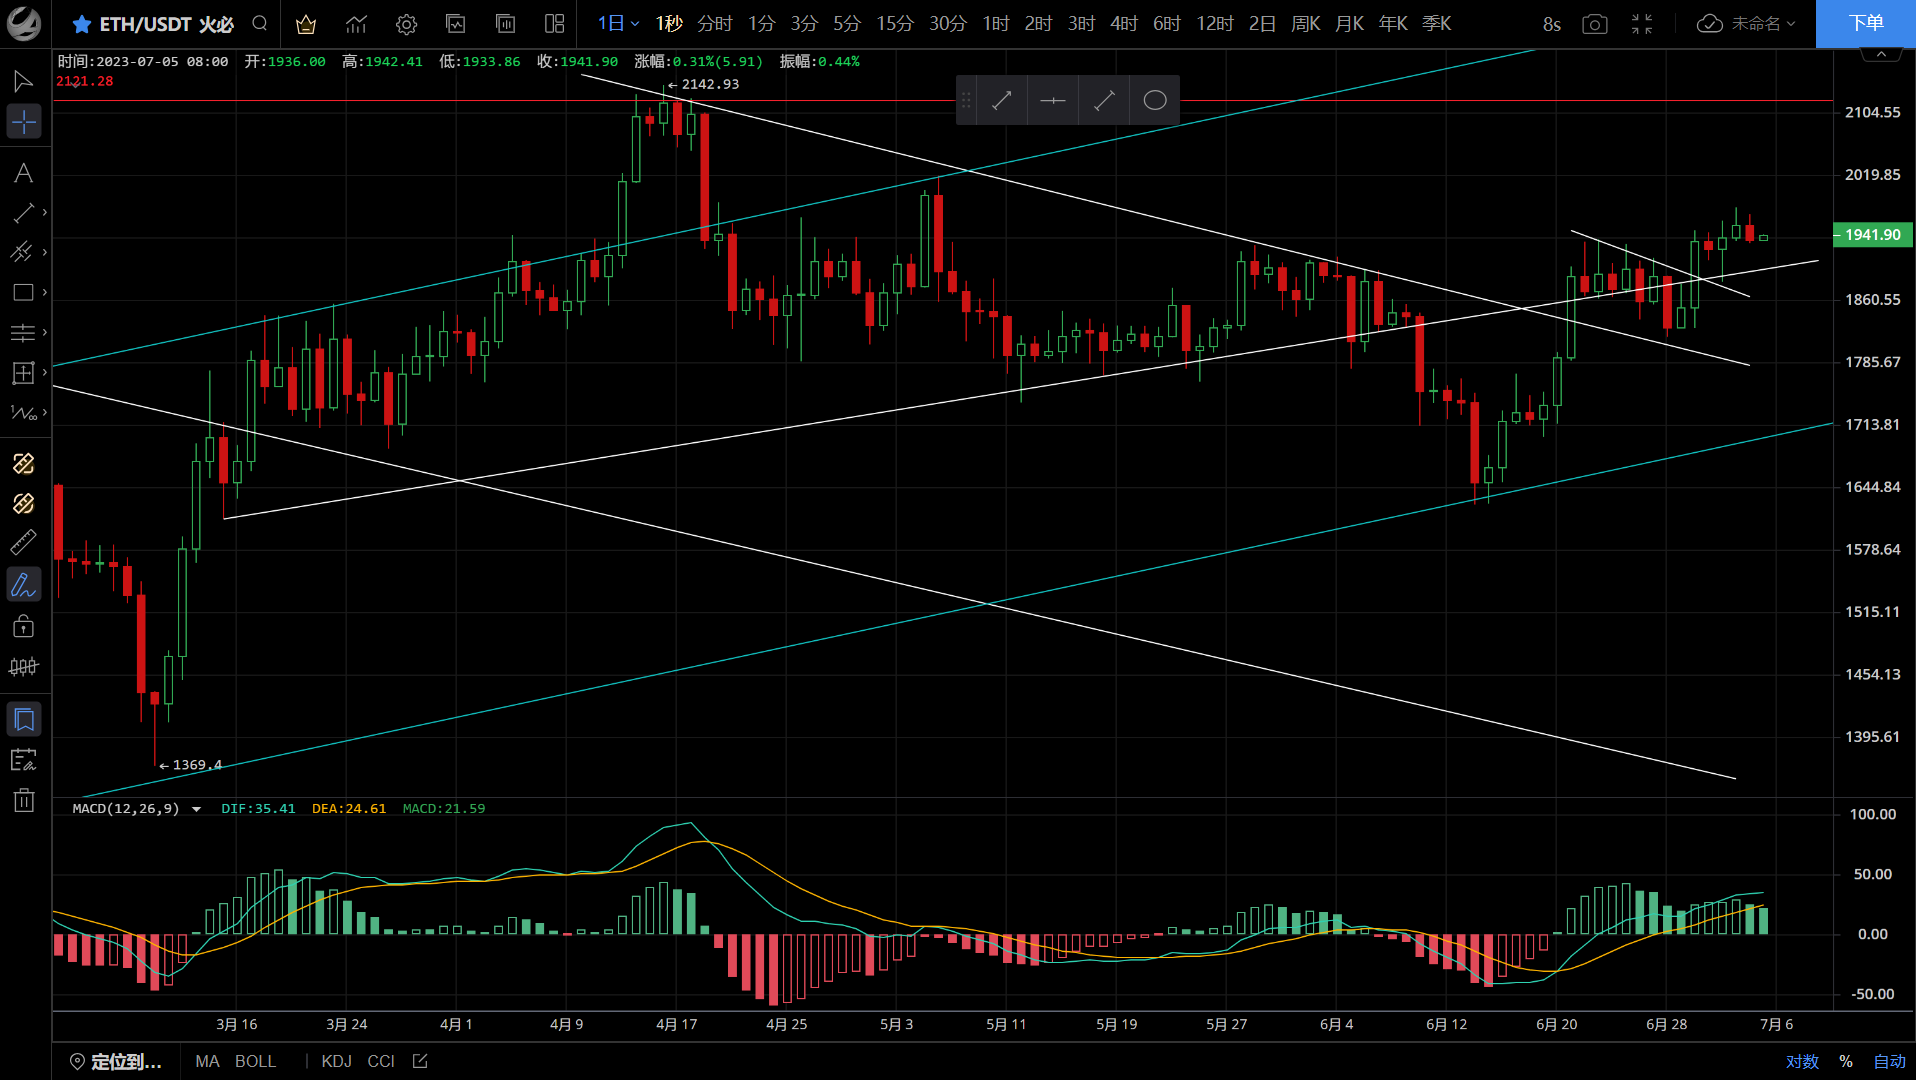The image size is (1916, 1080).
Task: Click the 1941.90 current price label
Action: (1872, 235)
